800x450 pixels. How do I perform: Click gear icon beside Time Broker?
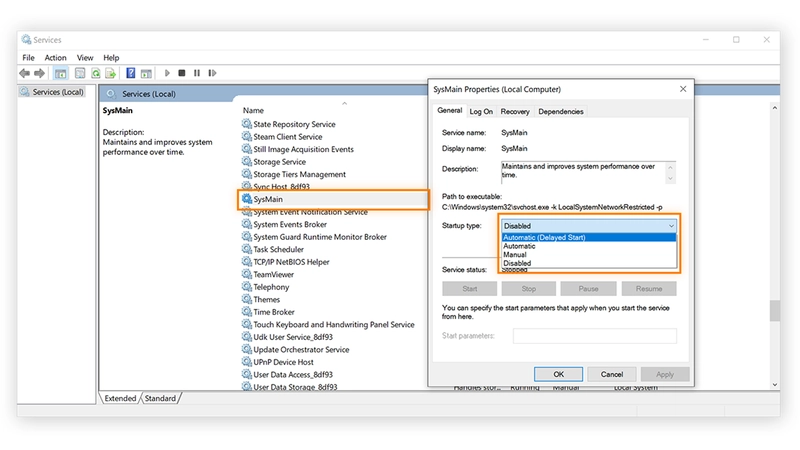pos(247,312)
